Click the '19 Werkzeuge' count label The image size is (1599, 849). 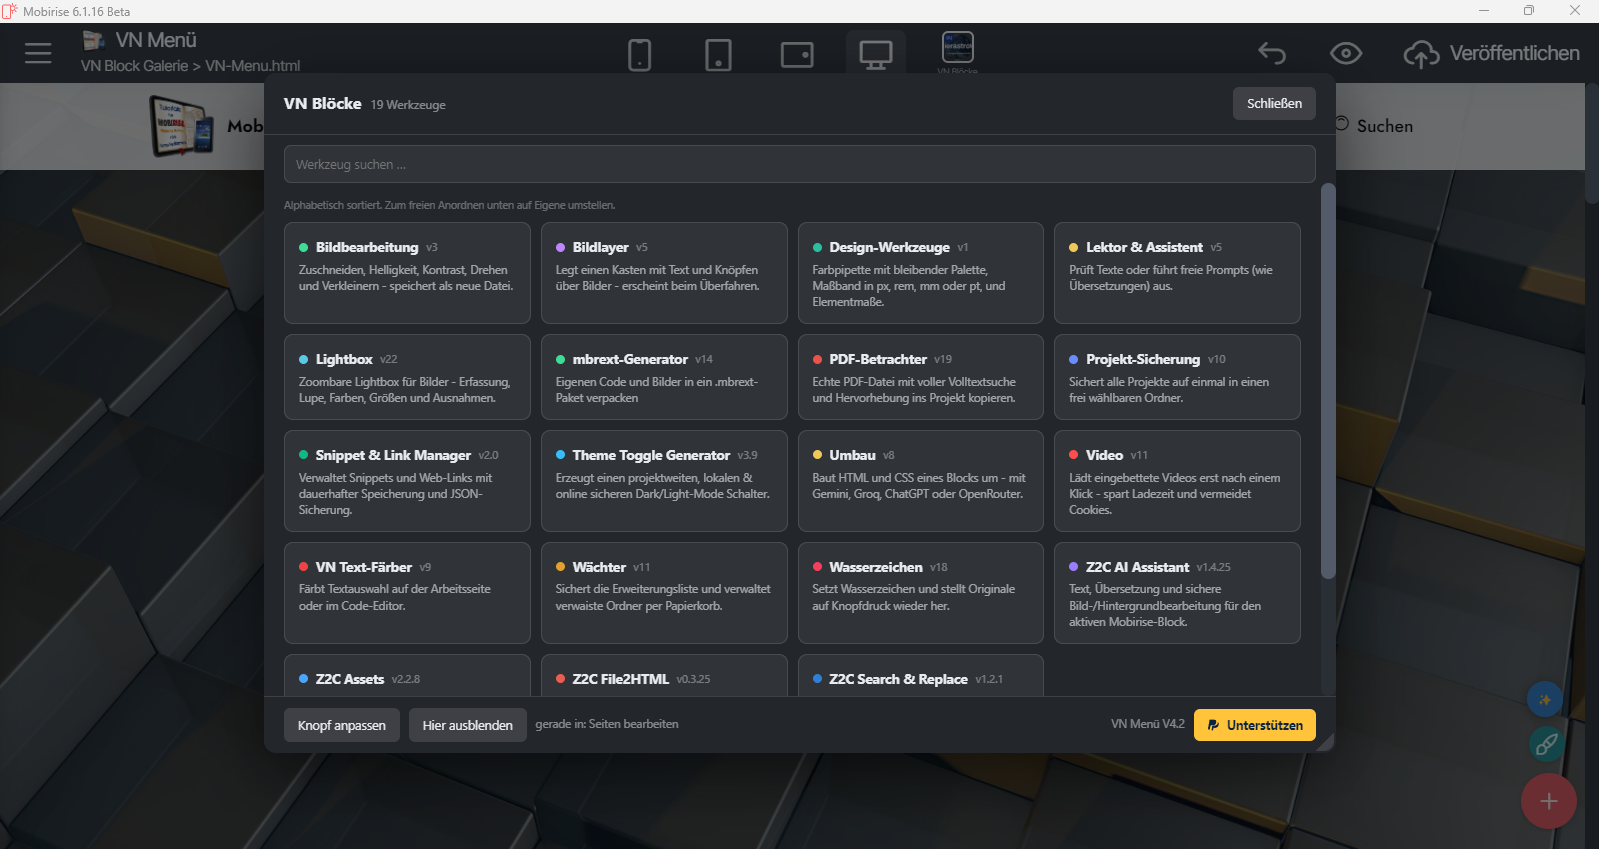(x=408, y=105)
